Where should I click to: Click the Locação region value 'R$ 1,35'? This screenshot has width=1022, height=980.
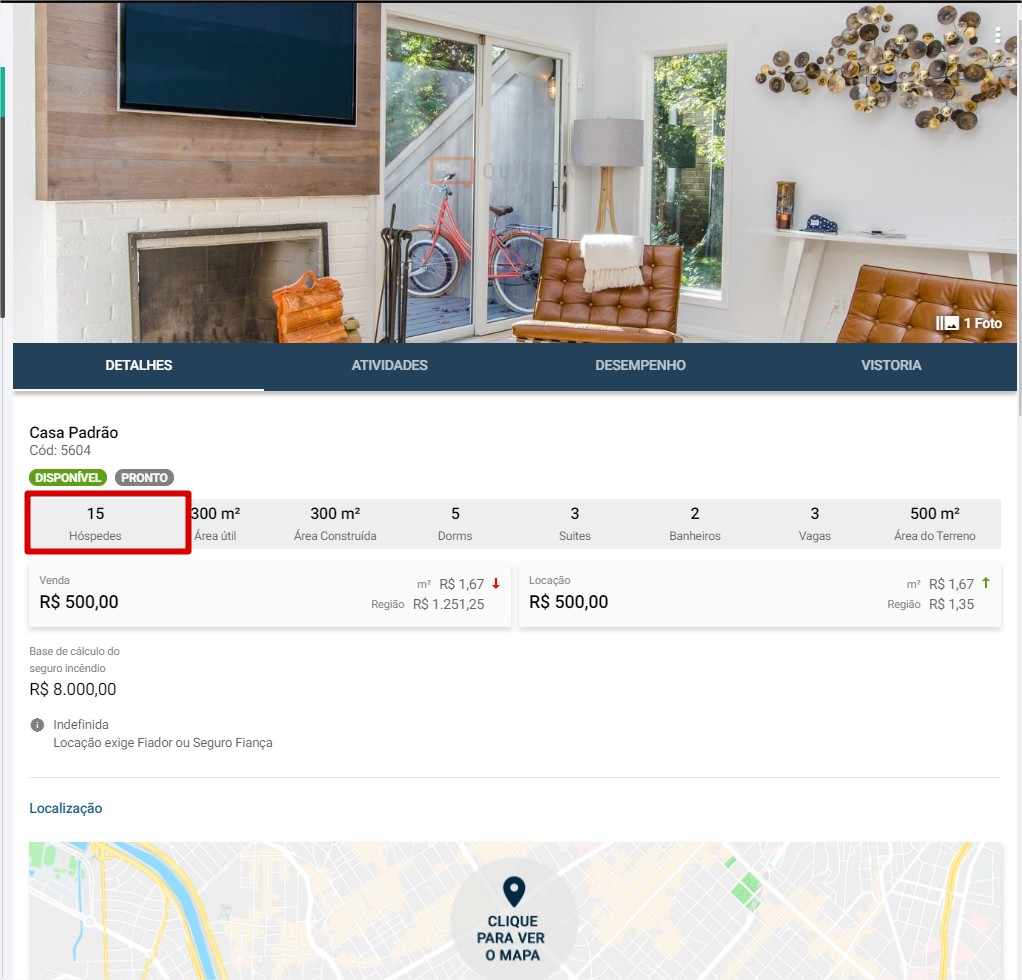pyautogui.click(x=951, y=605)
